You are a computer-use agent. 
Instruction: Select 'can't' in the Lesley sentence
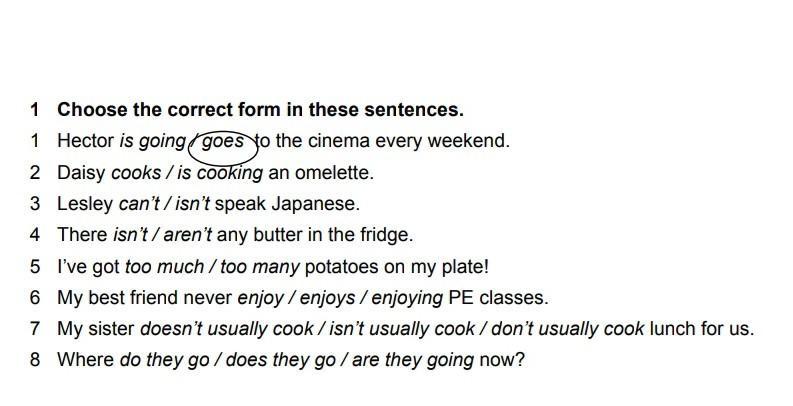pos(139,204)
